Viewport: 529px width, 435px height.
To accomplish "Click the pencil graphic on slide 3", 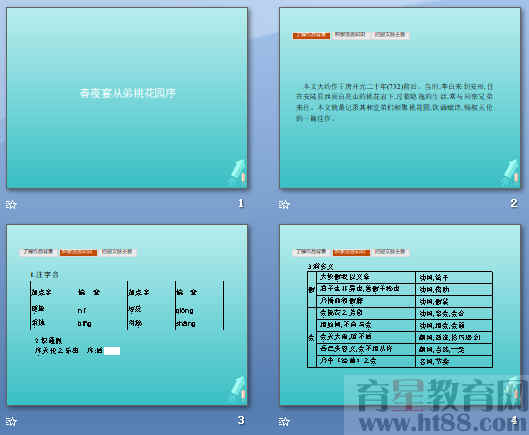I will [x=239, y=389].
